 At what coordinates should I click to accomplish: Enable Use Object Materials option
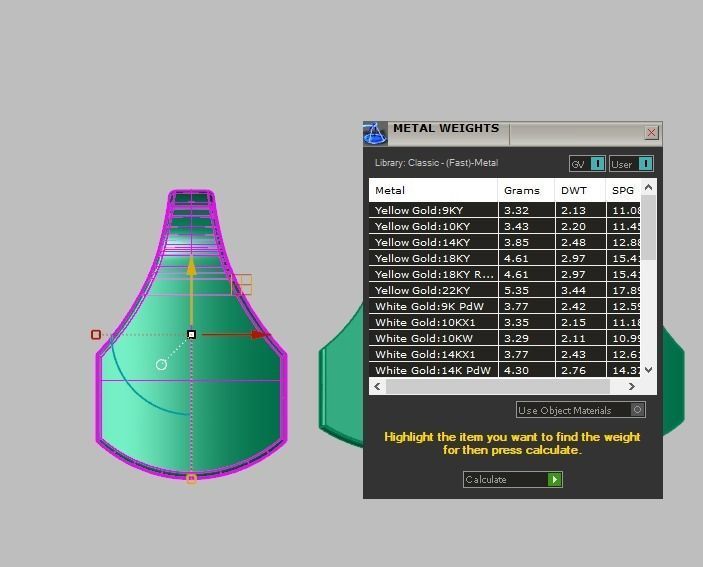point(638,410)
